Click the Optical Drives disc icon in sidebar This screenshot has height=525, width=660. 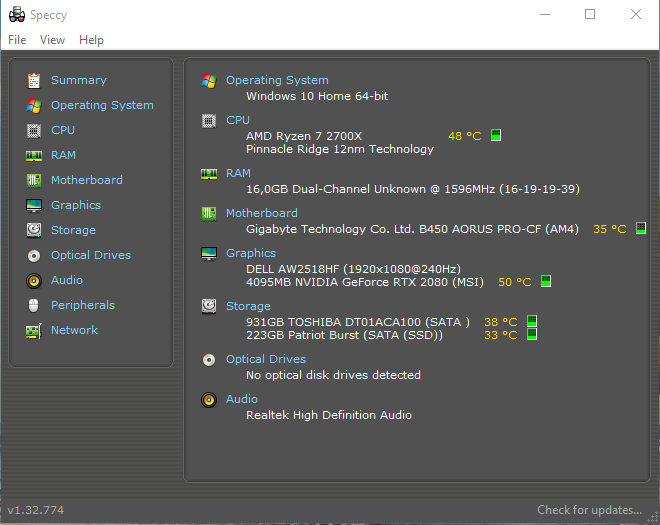tap(34, 256)
